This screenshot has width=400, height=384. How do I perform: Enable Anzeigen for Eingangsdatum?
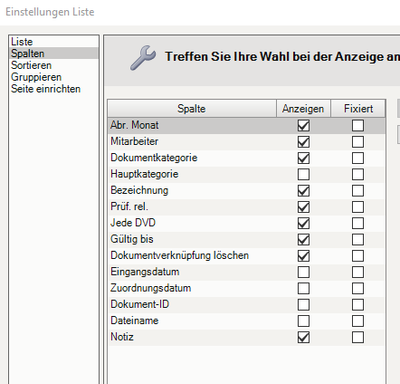point(304,272)
